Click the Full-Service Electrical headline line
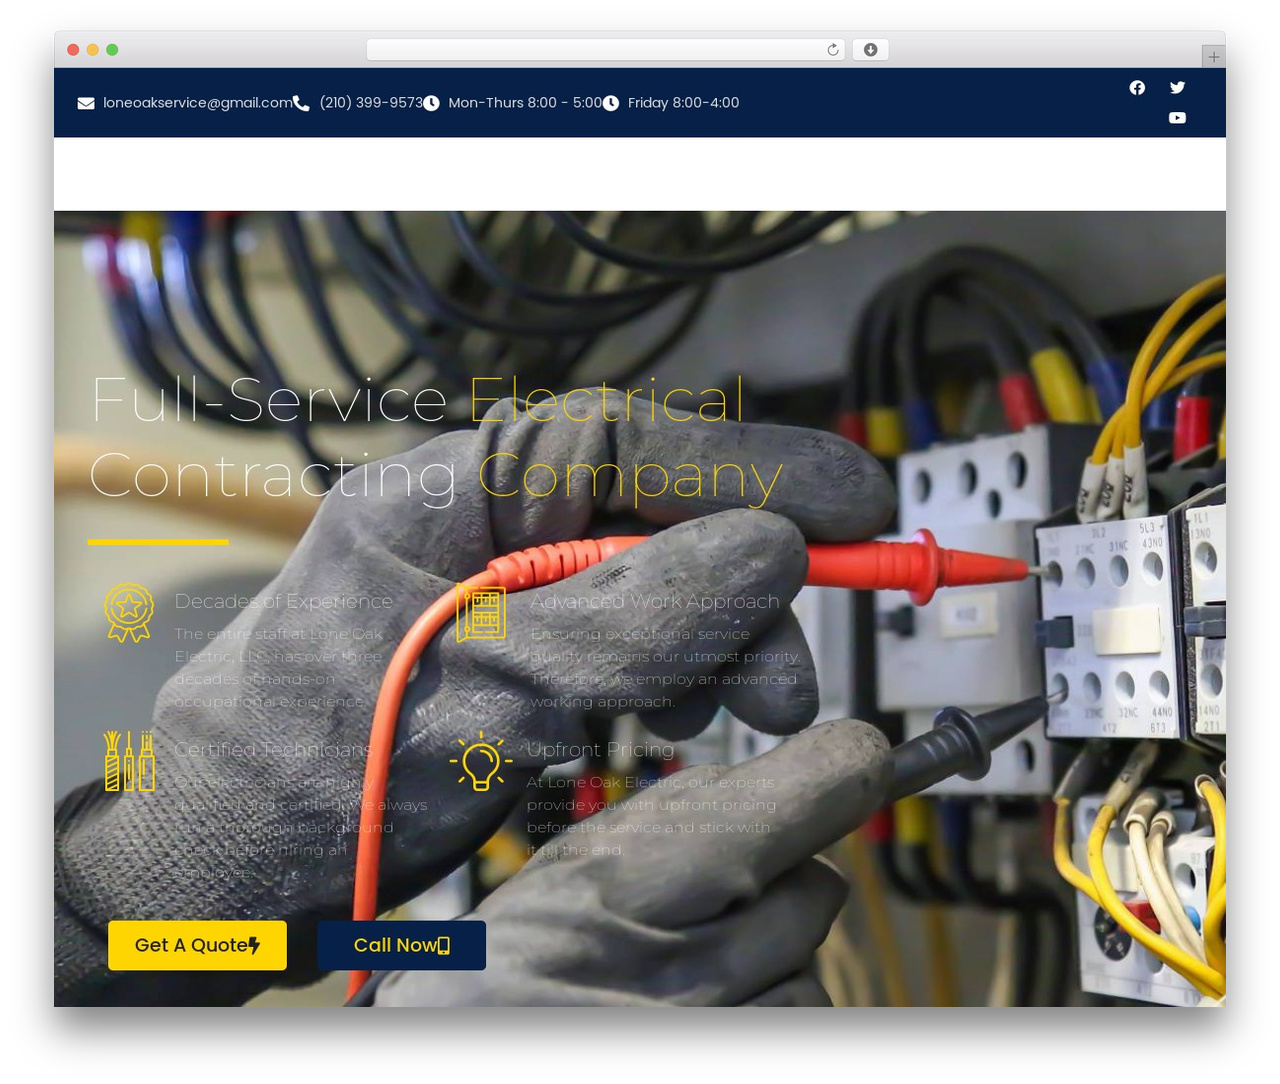The width and height of the screenshot is (1280, 1084). click(x=418, y=400)
